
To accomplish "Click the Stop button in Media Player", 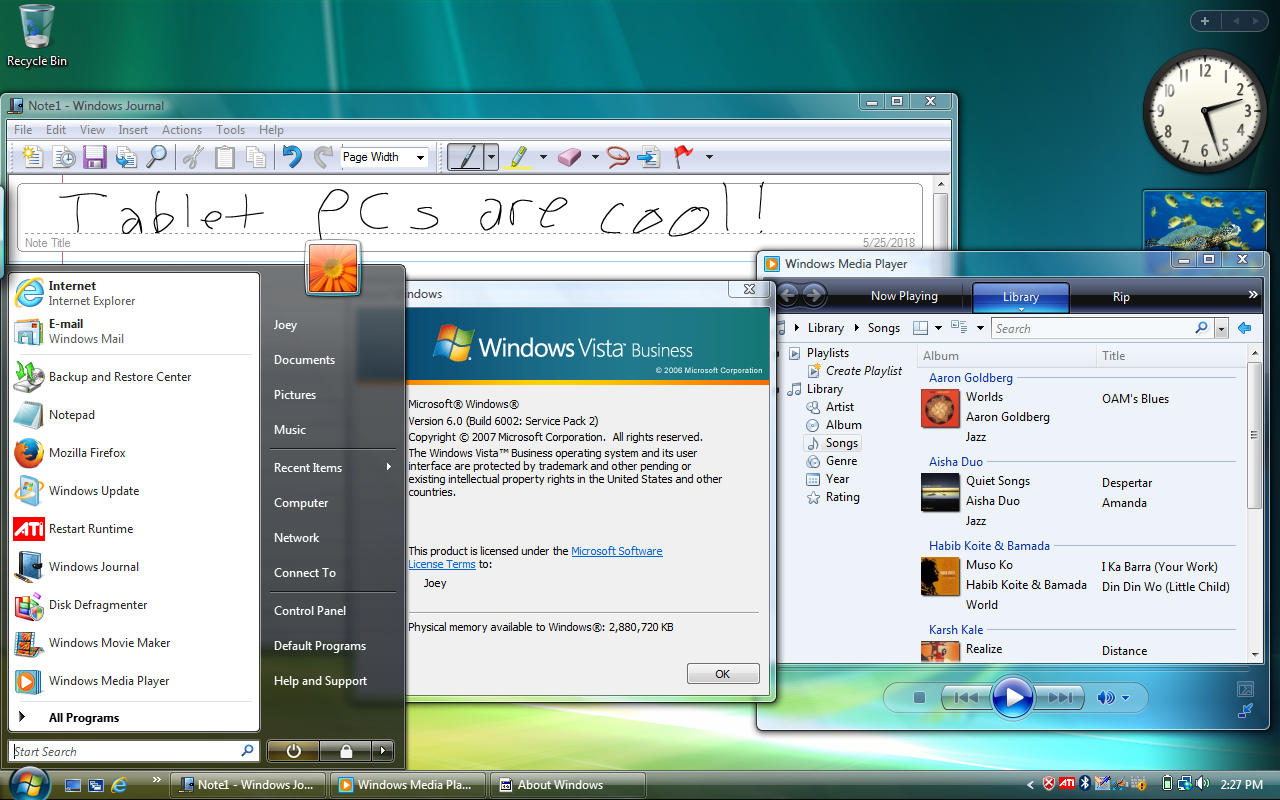I will (919, 698).
